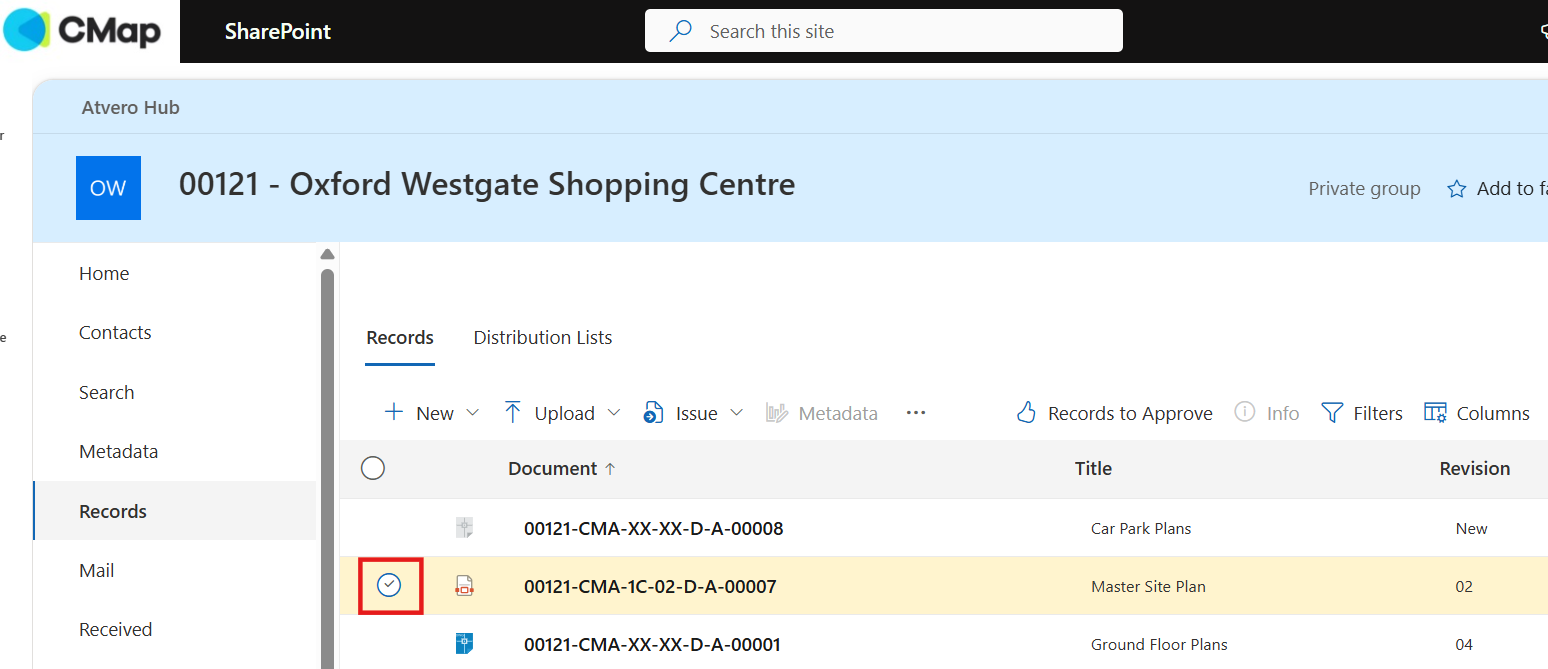Click the search magnifier icon

[x=681, y=31]
